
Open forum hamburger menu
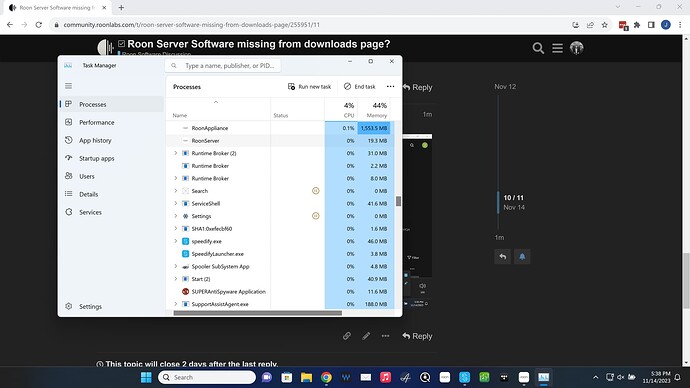coord(557,48)
